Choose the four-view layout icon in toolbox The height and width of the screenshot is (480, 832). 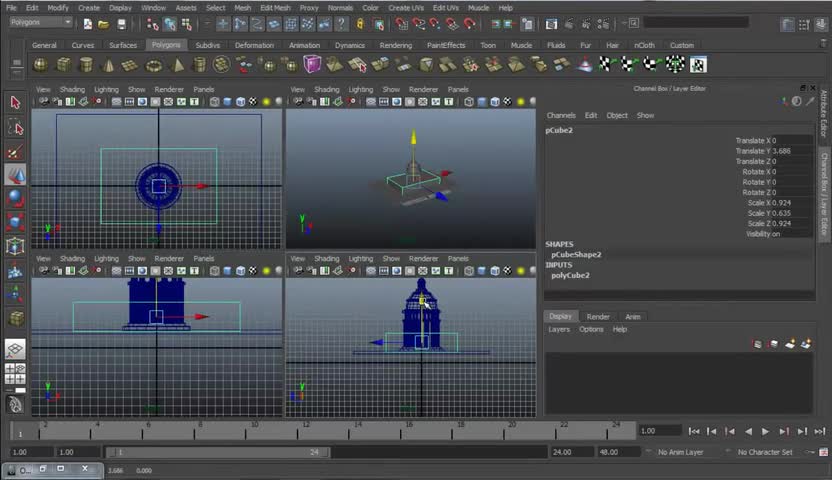[15, 374]
